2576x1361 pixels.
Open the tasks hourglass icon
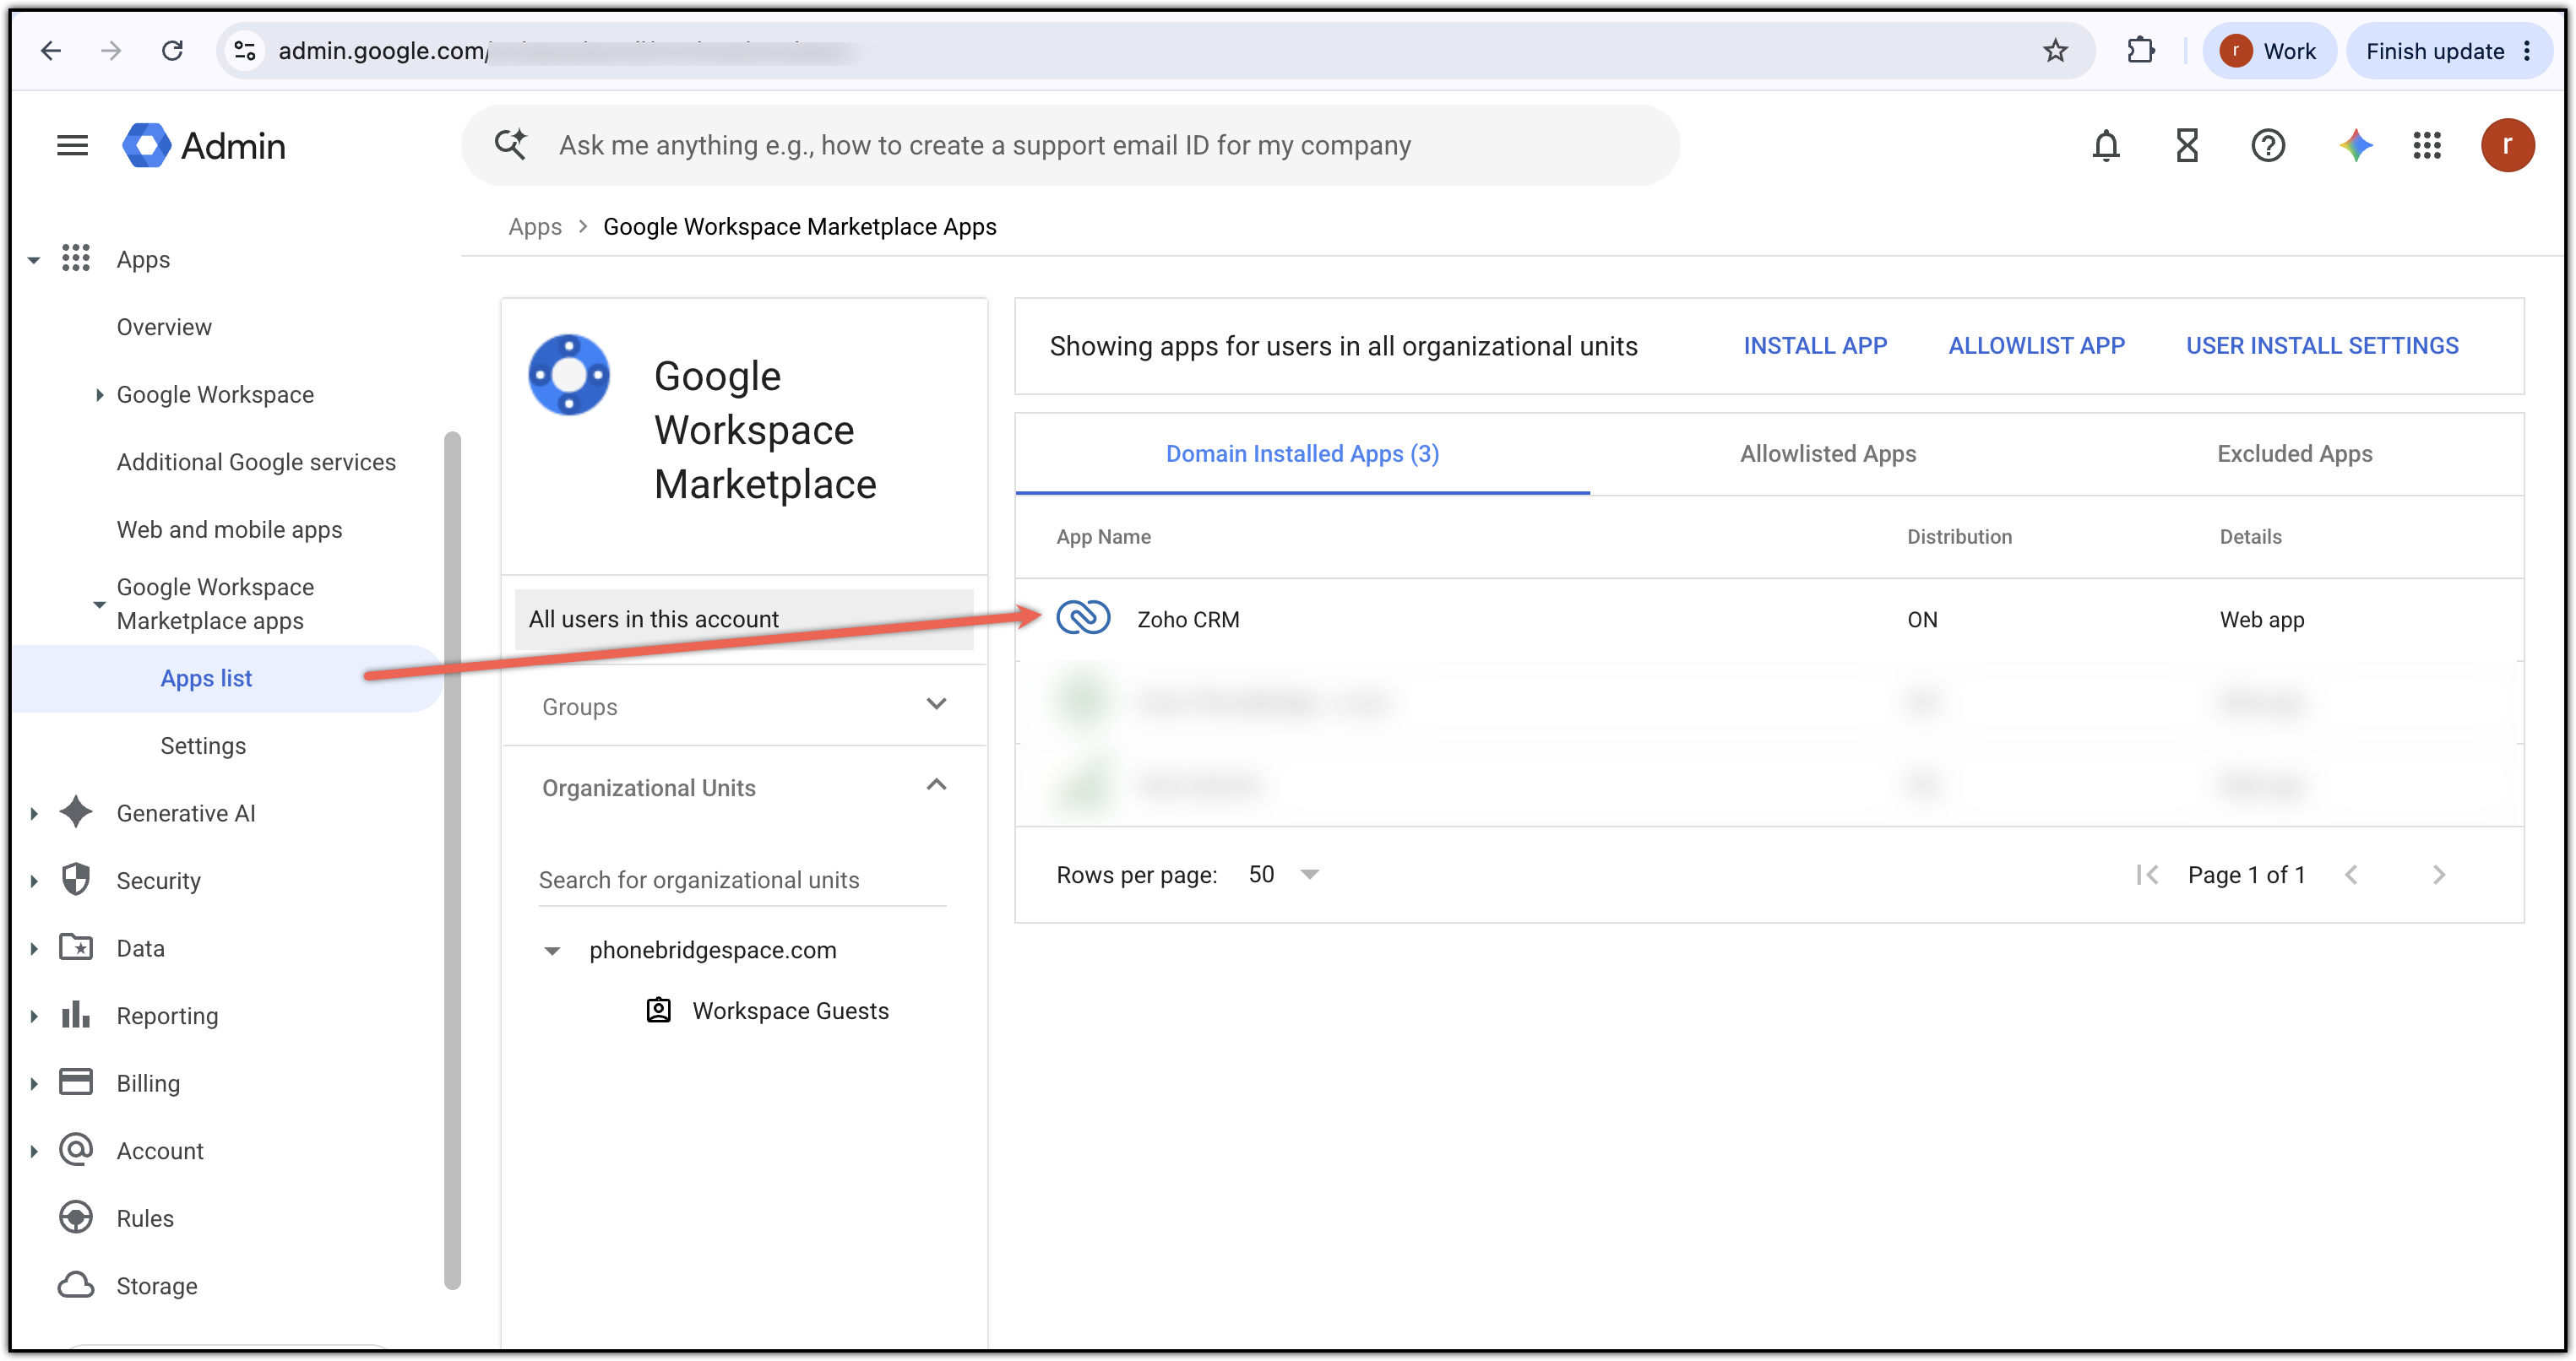[x=2187, y=146]
